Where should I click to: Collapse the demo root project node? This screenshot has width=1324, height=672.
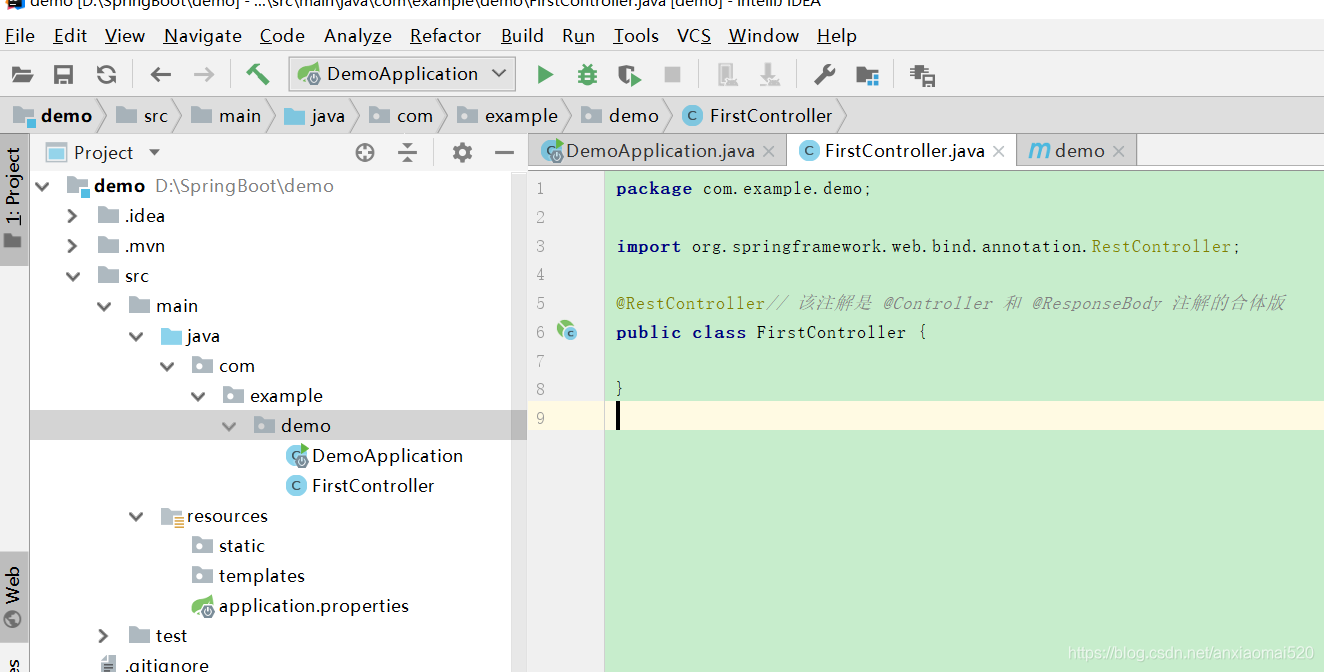[42, 186]
